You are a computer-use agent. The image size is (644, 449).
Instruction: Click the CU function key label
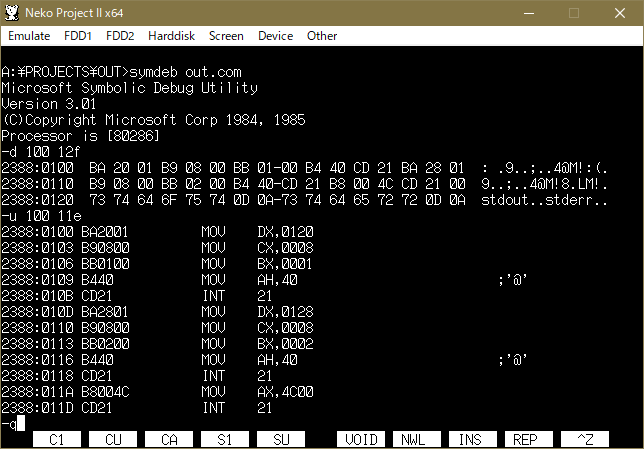[x=113, y=440]
